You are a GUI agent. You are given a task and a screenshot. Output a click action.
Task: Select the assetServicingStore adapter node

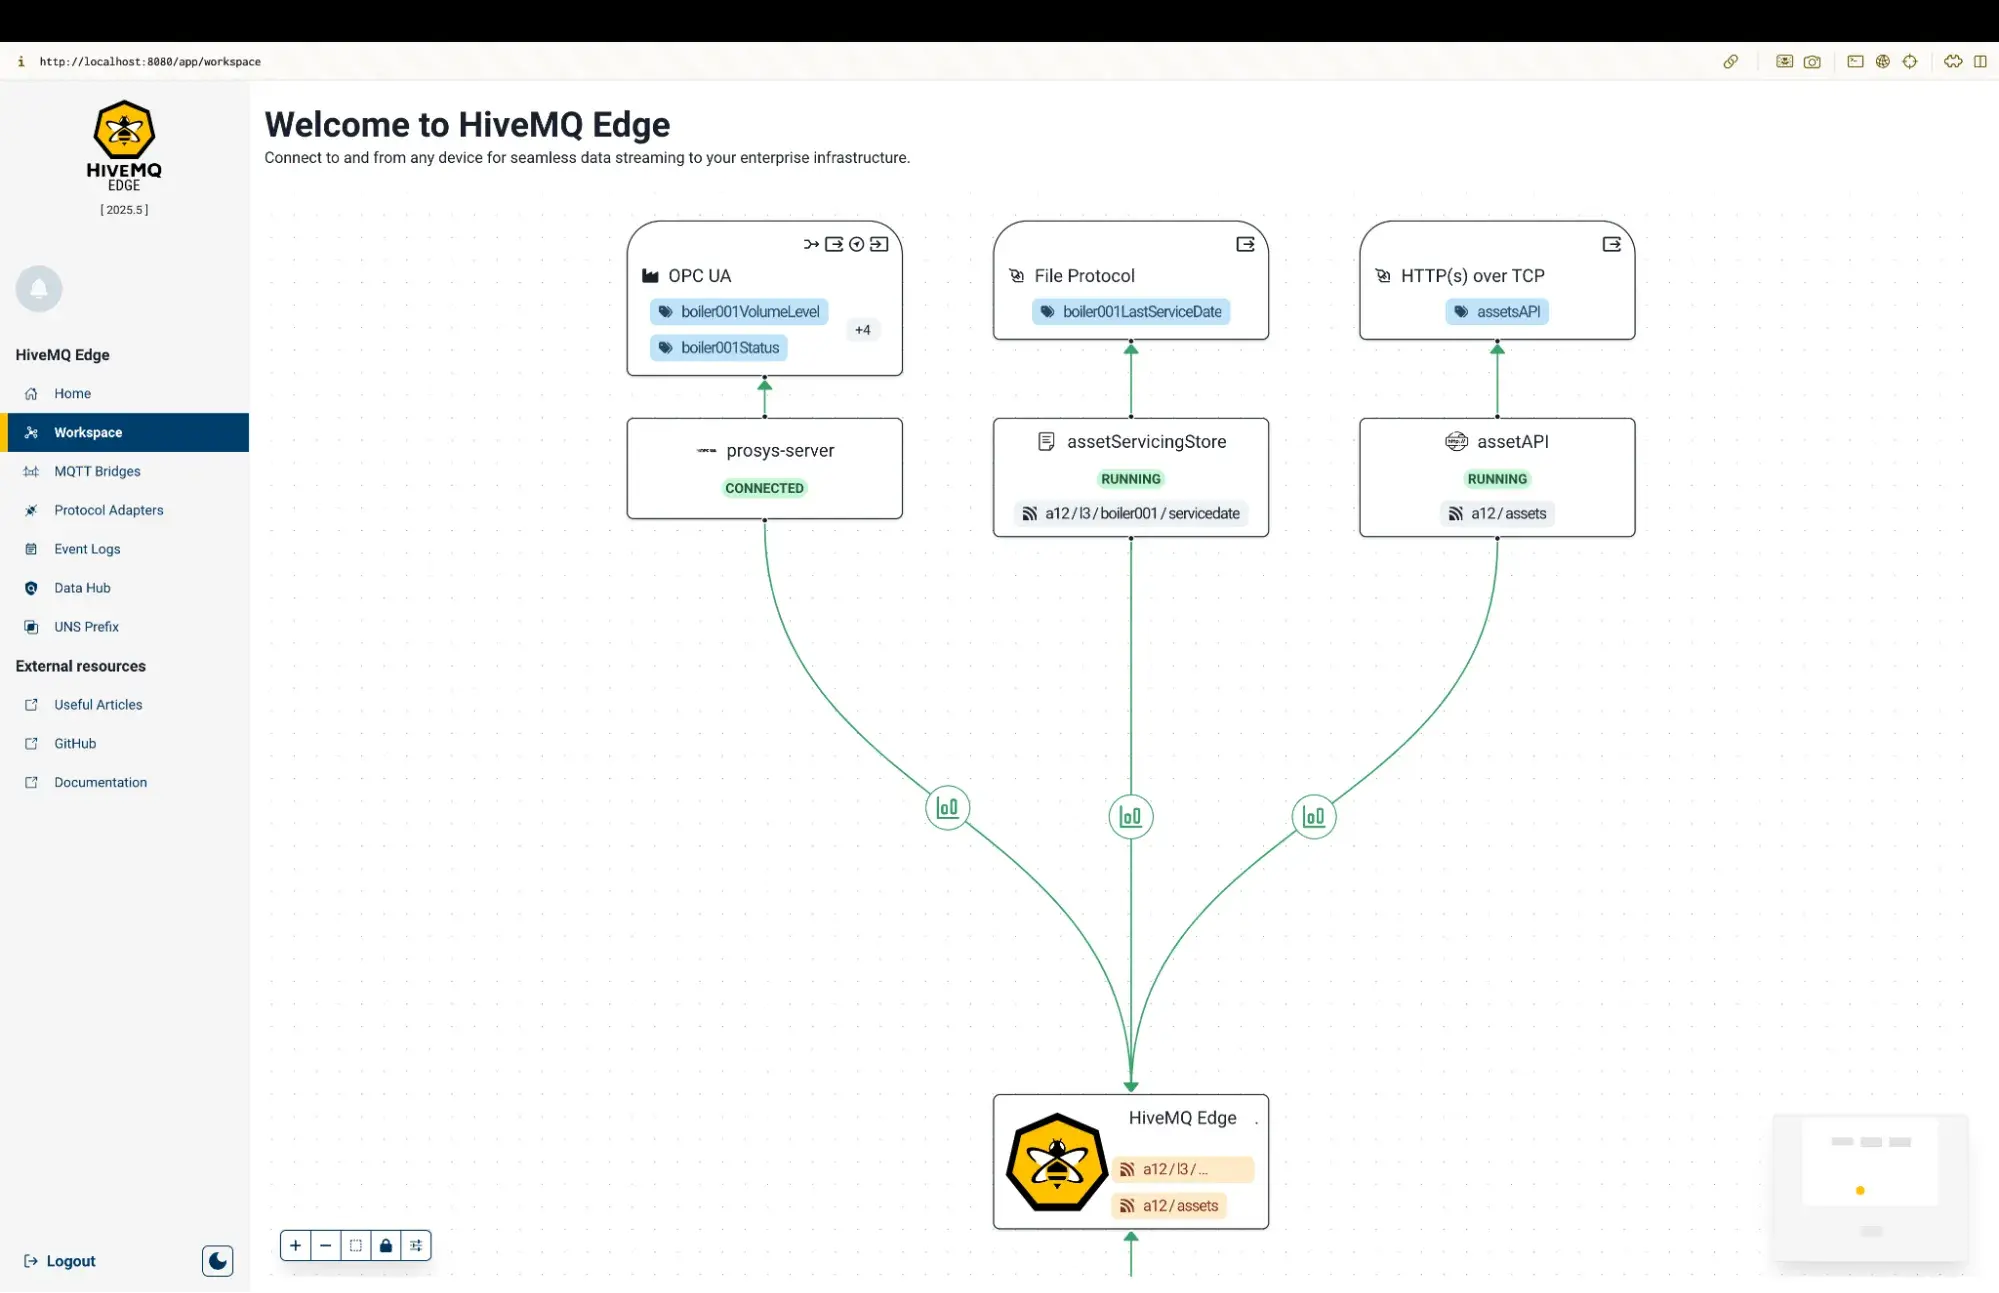click(x=1131, y=478)
